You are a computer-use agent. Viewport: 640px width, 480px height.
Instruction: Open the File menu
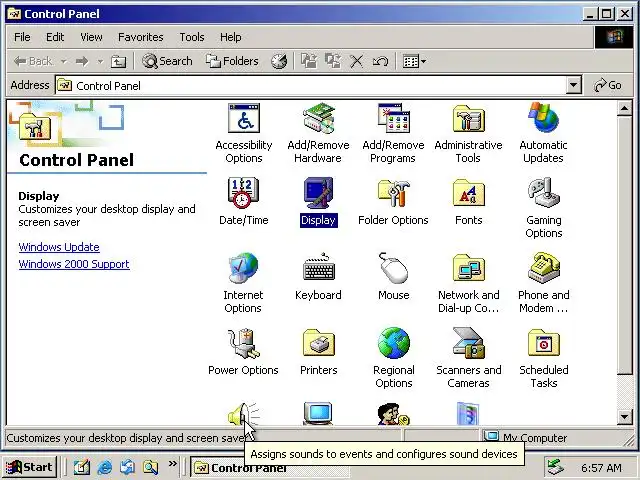pyautogui.click(x=22, y=37)
